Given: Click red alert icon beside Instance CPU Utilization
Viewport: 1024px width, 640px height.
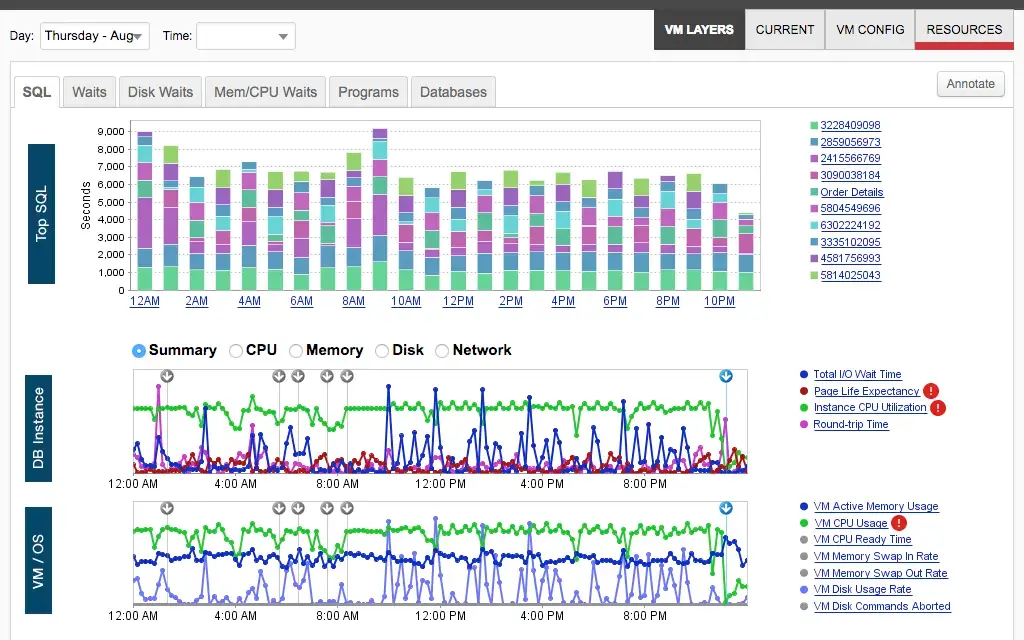Looking at the screenshot, I should coord(937,408).
